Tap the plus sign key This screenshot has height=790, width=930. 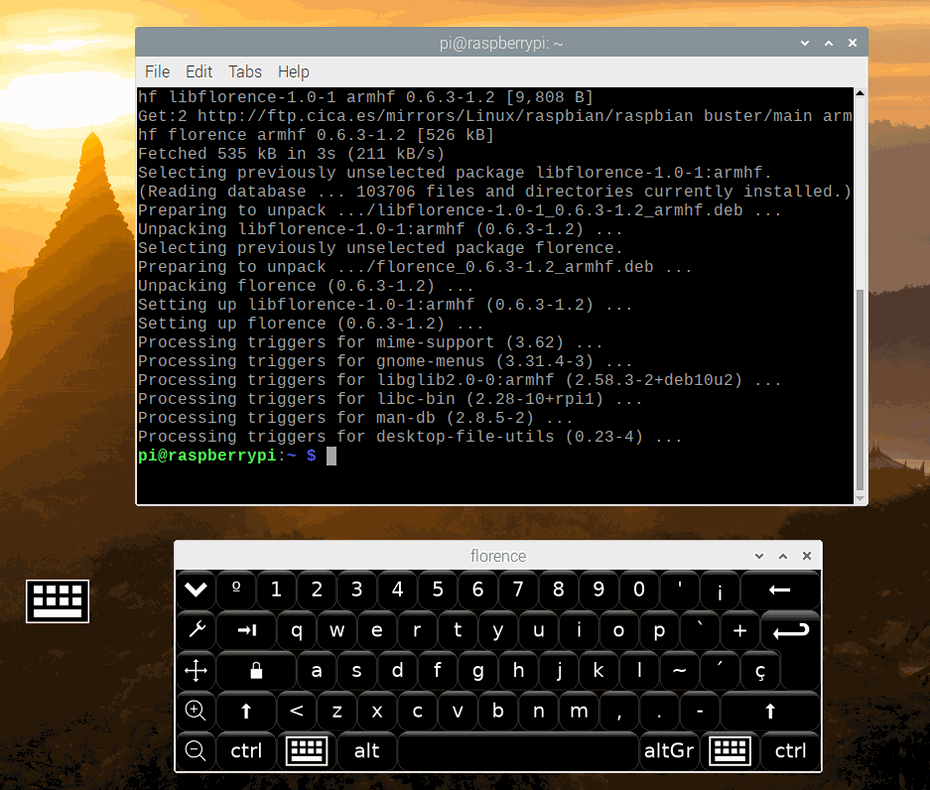point(740,630)
